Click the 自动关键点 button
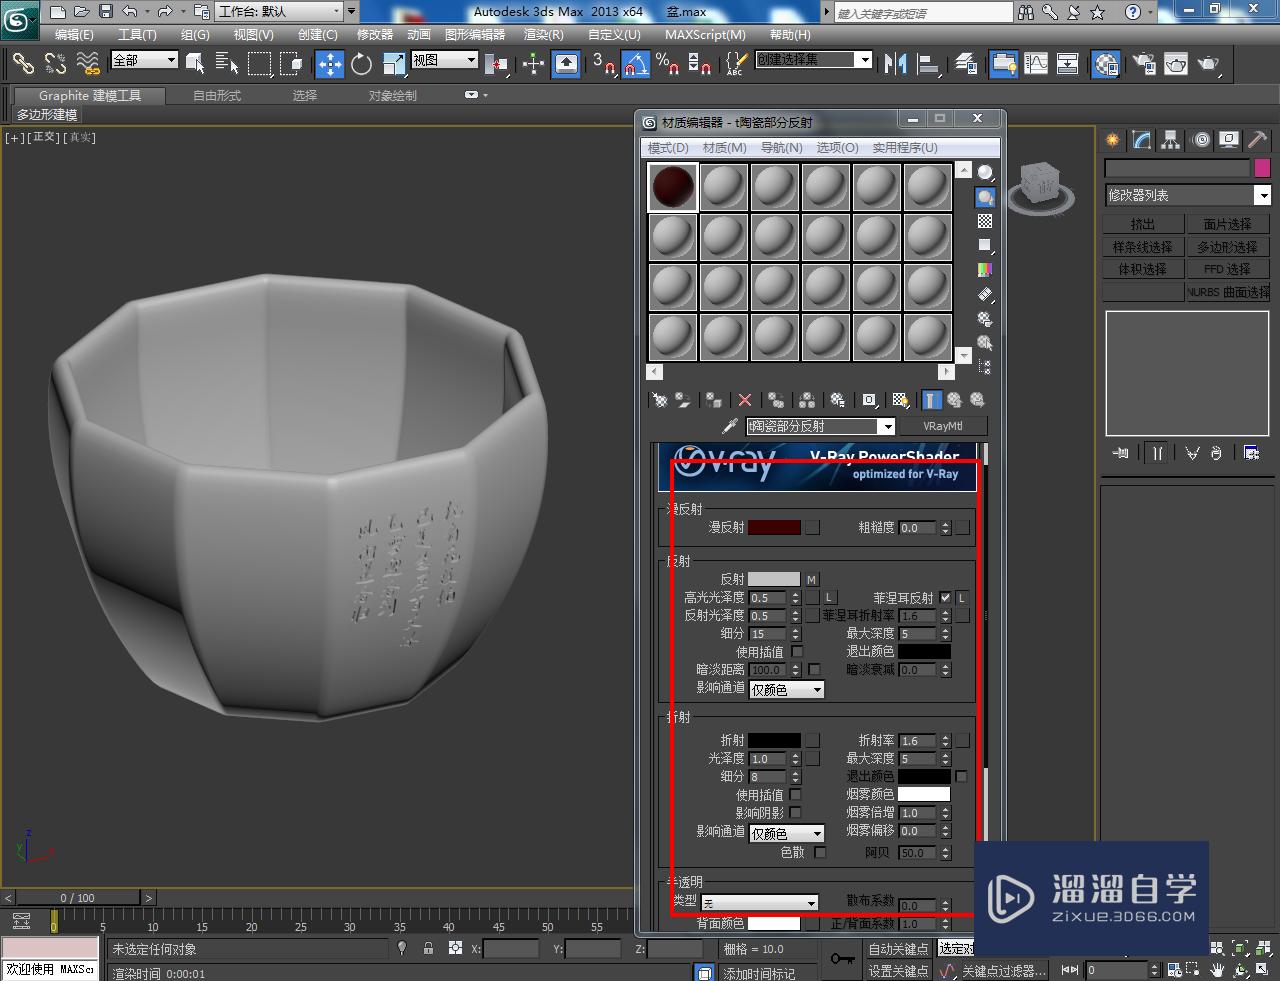The height and width of the screenshot is (981, 1280). click(x=898, y=949)
